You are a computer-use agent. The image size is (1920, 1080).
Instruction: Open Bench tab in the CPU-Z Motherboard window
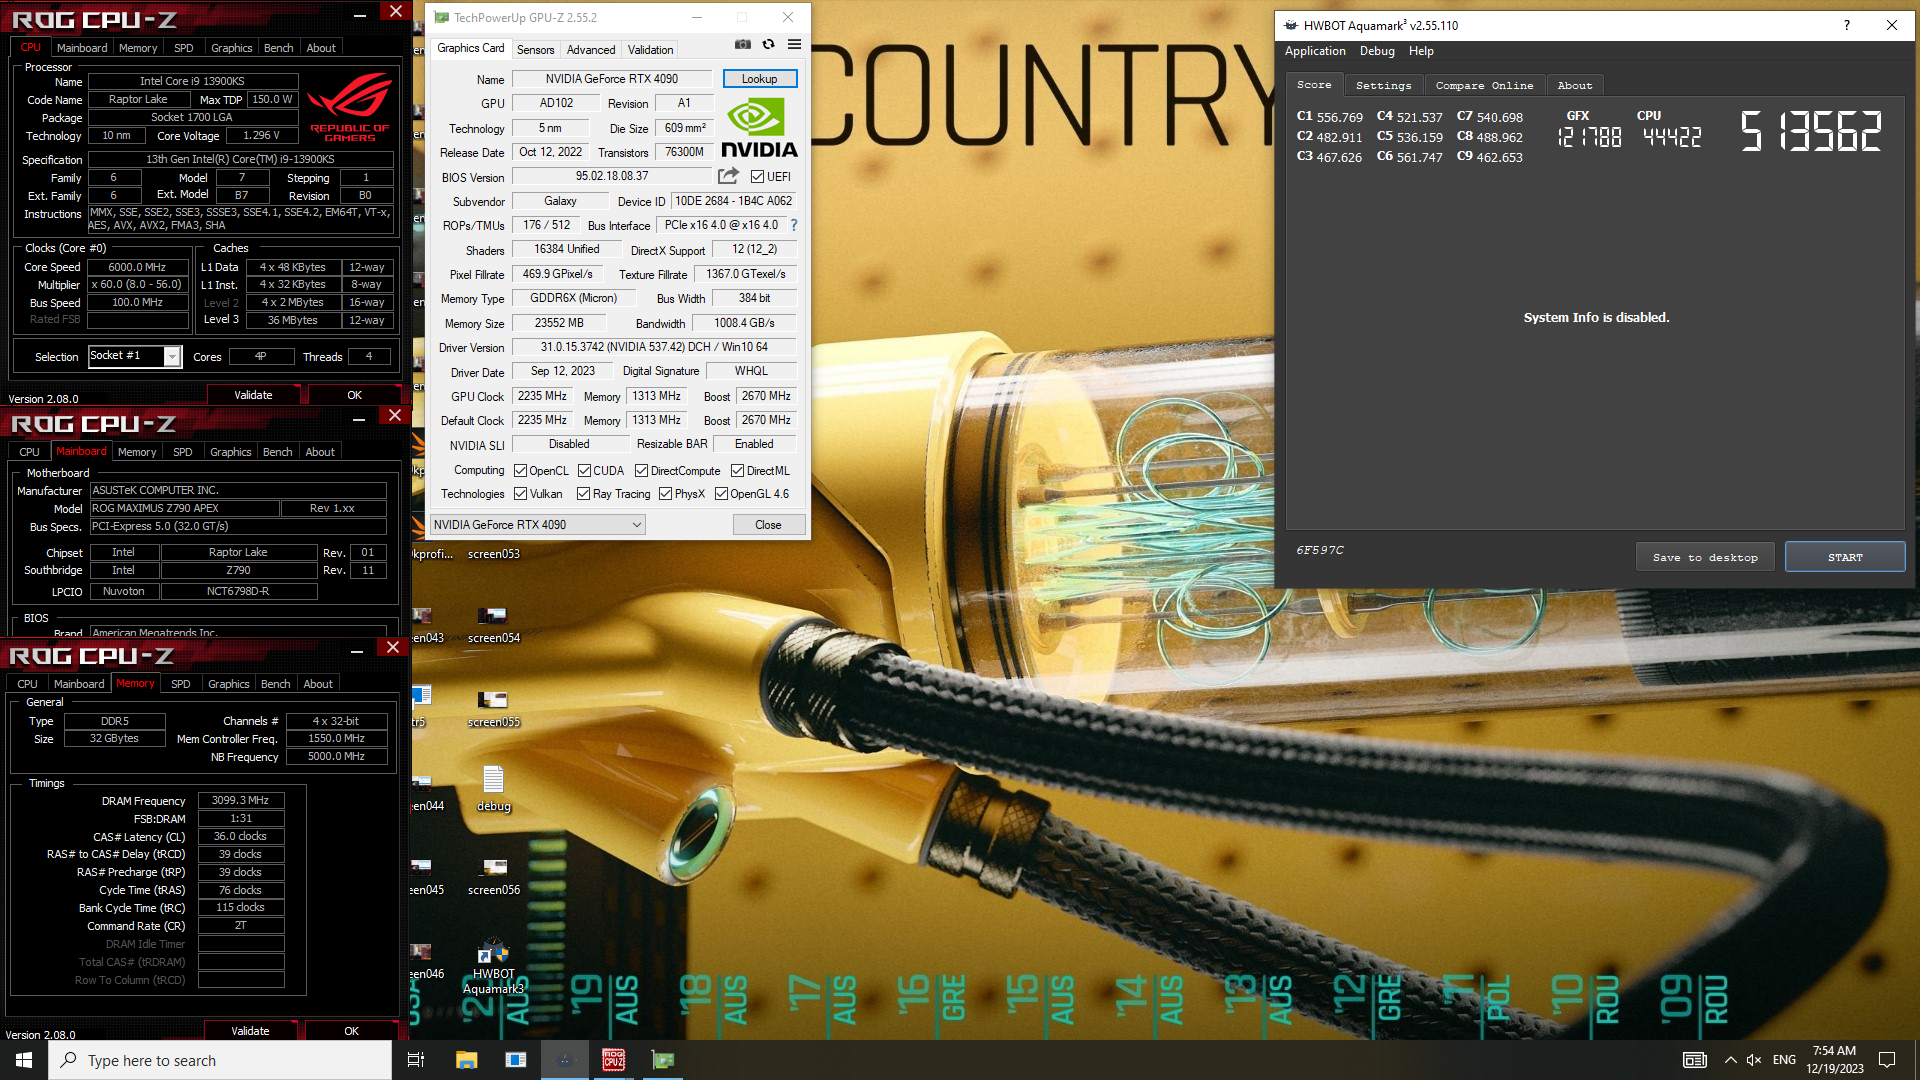tap(277, 452)
